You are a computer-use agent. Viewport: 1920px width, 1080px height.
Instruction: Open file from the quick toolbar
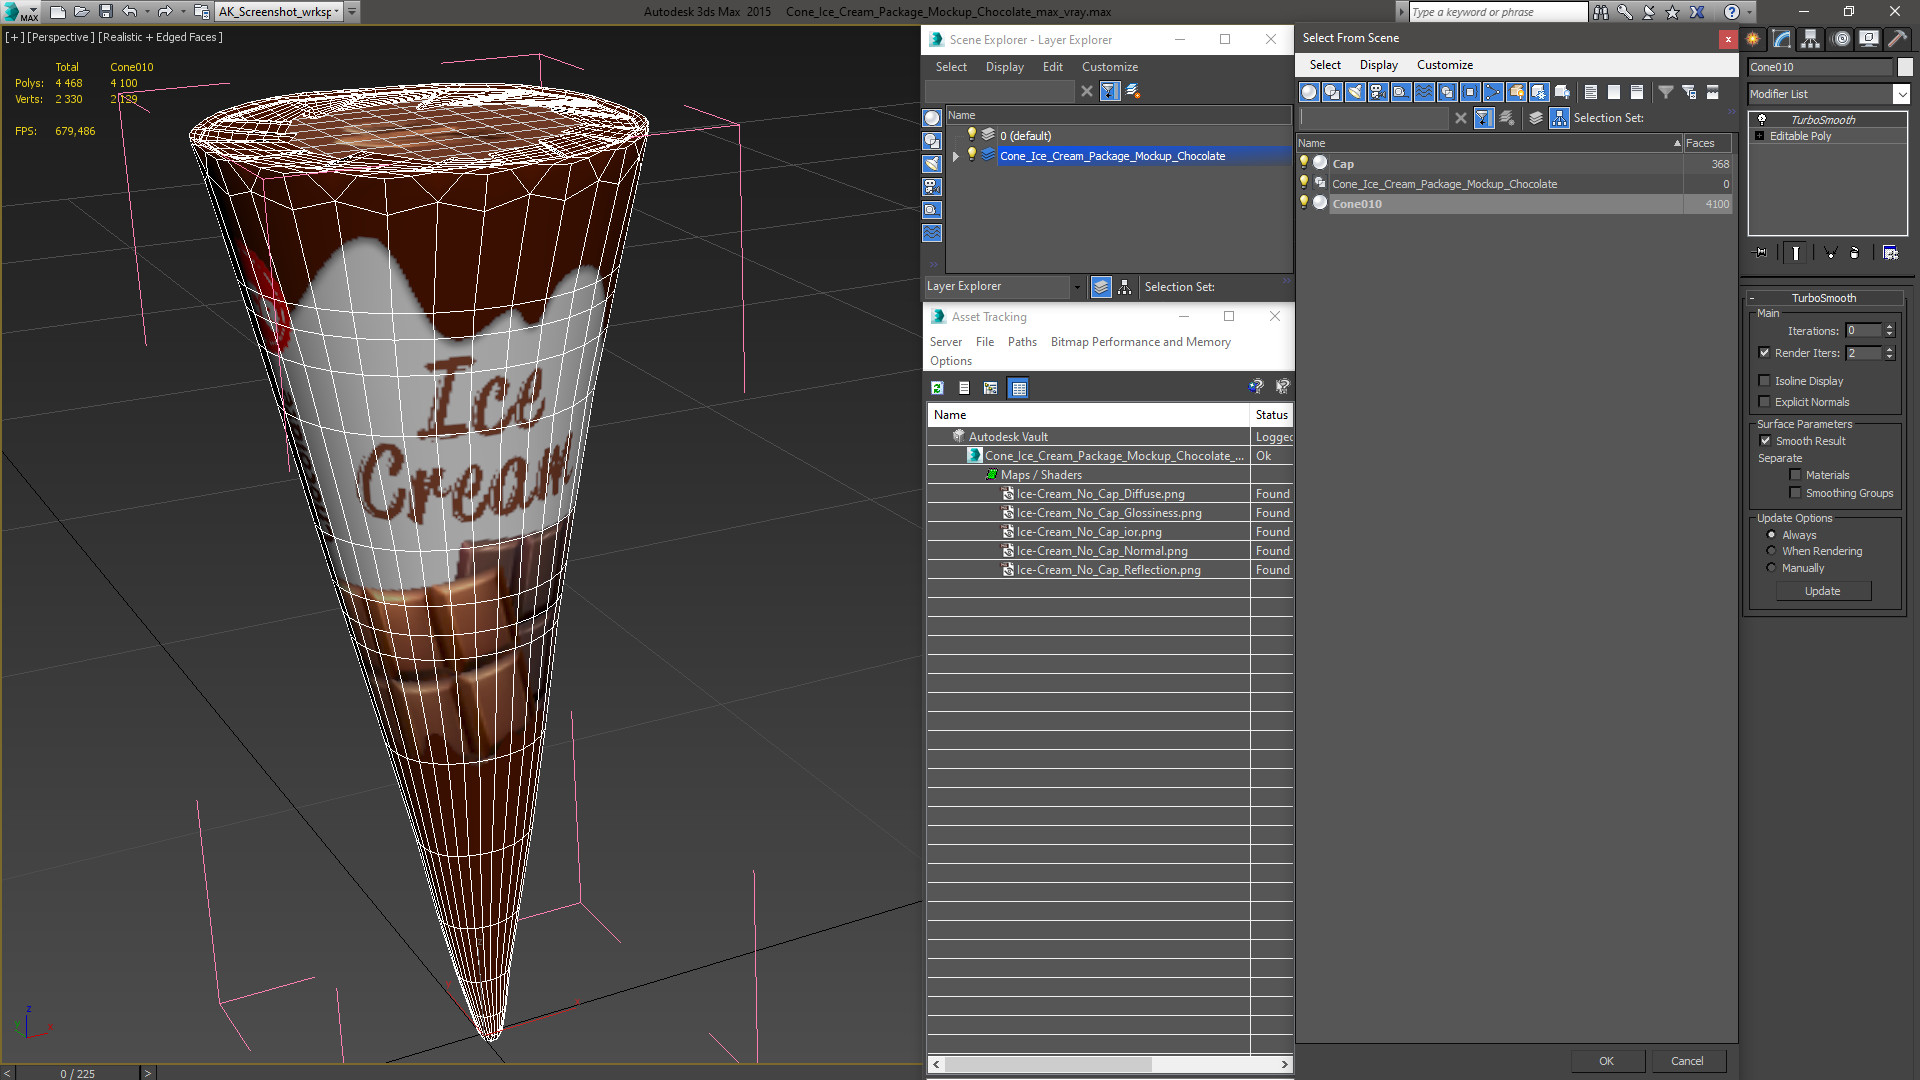pos(81,12)
